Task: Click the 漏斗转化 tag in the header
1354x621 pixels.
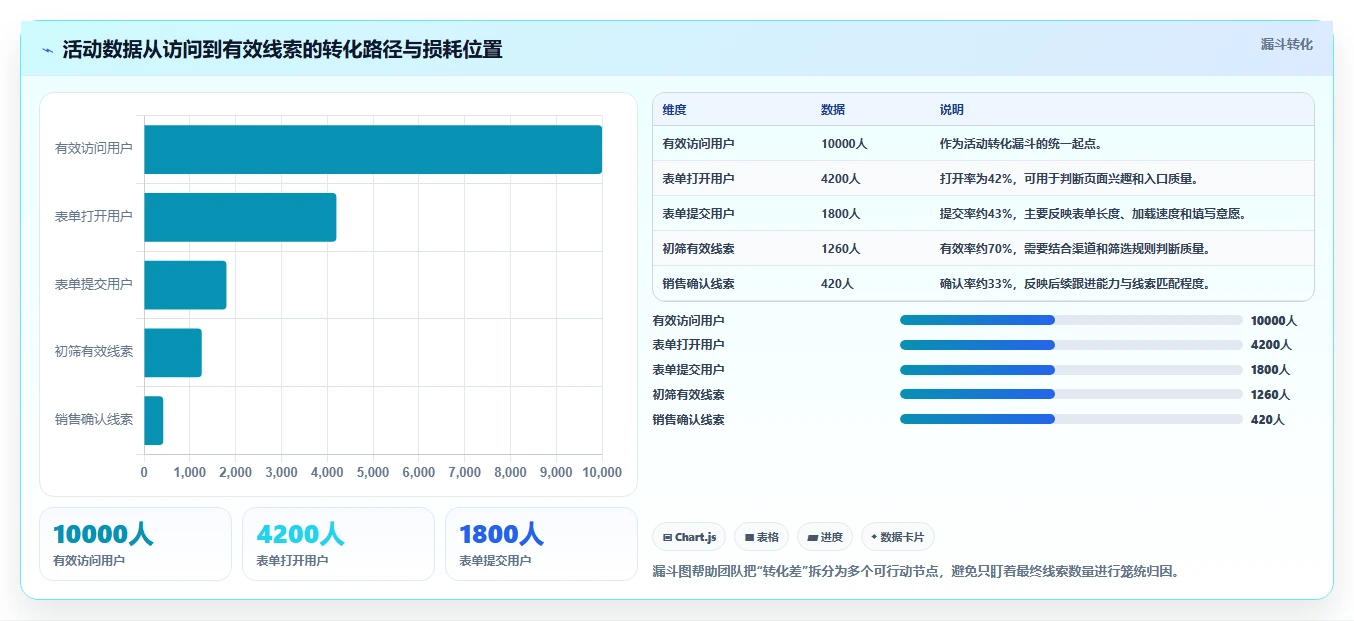Action: [x=1286, y=44]
